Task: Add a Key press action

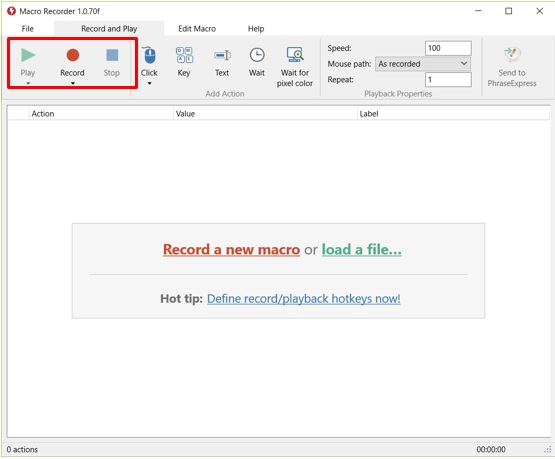Action: [x=184, y=62]
